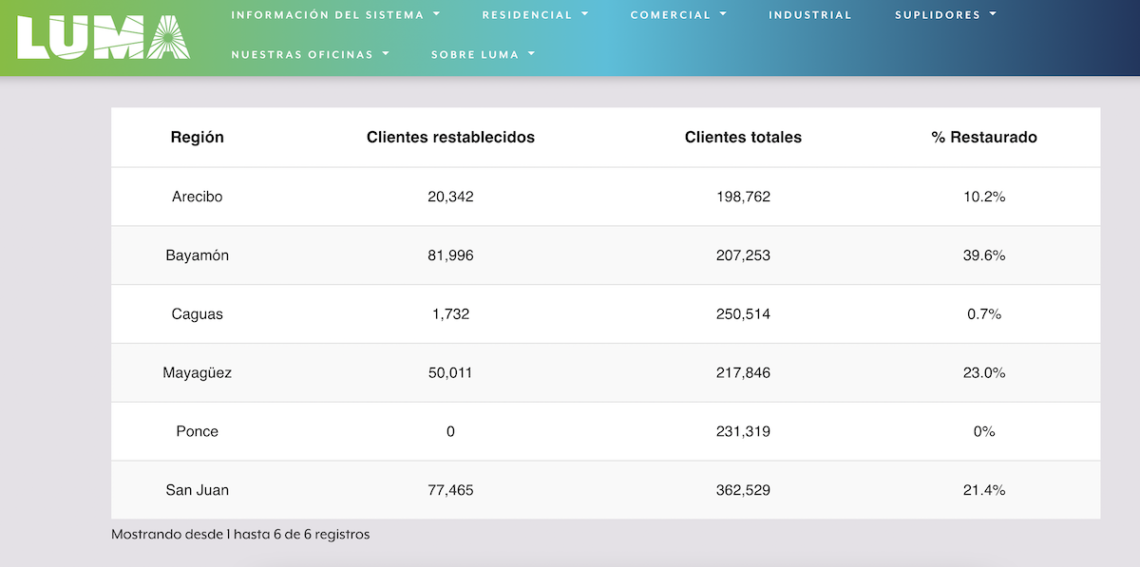Open Información del Sistema dropdown menu

click(335, 15)
